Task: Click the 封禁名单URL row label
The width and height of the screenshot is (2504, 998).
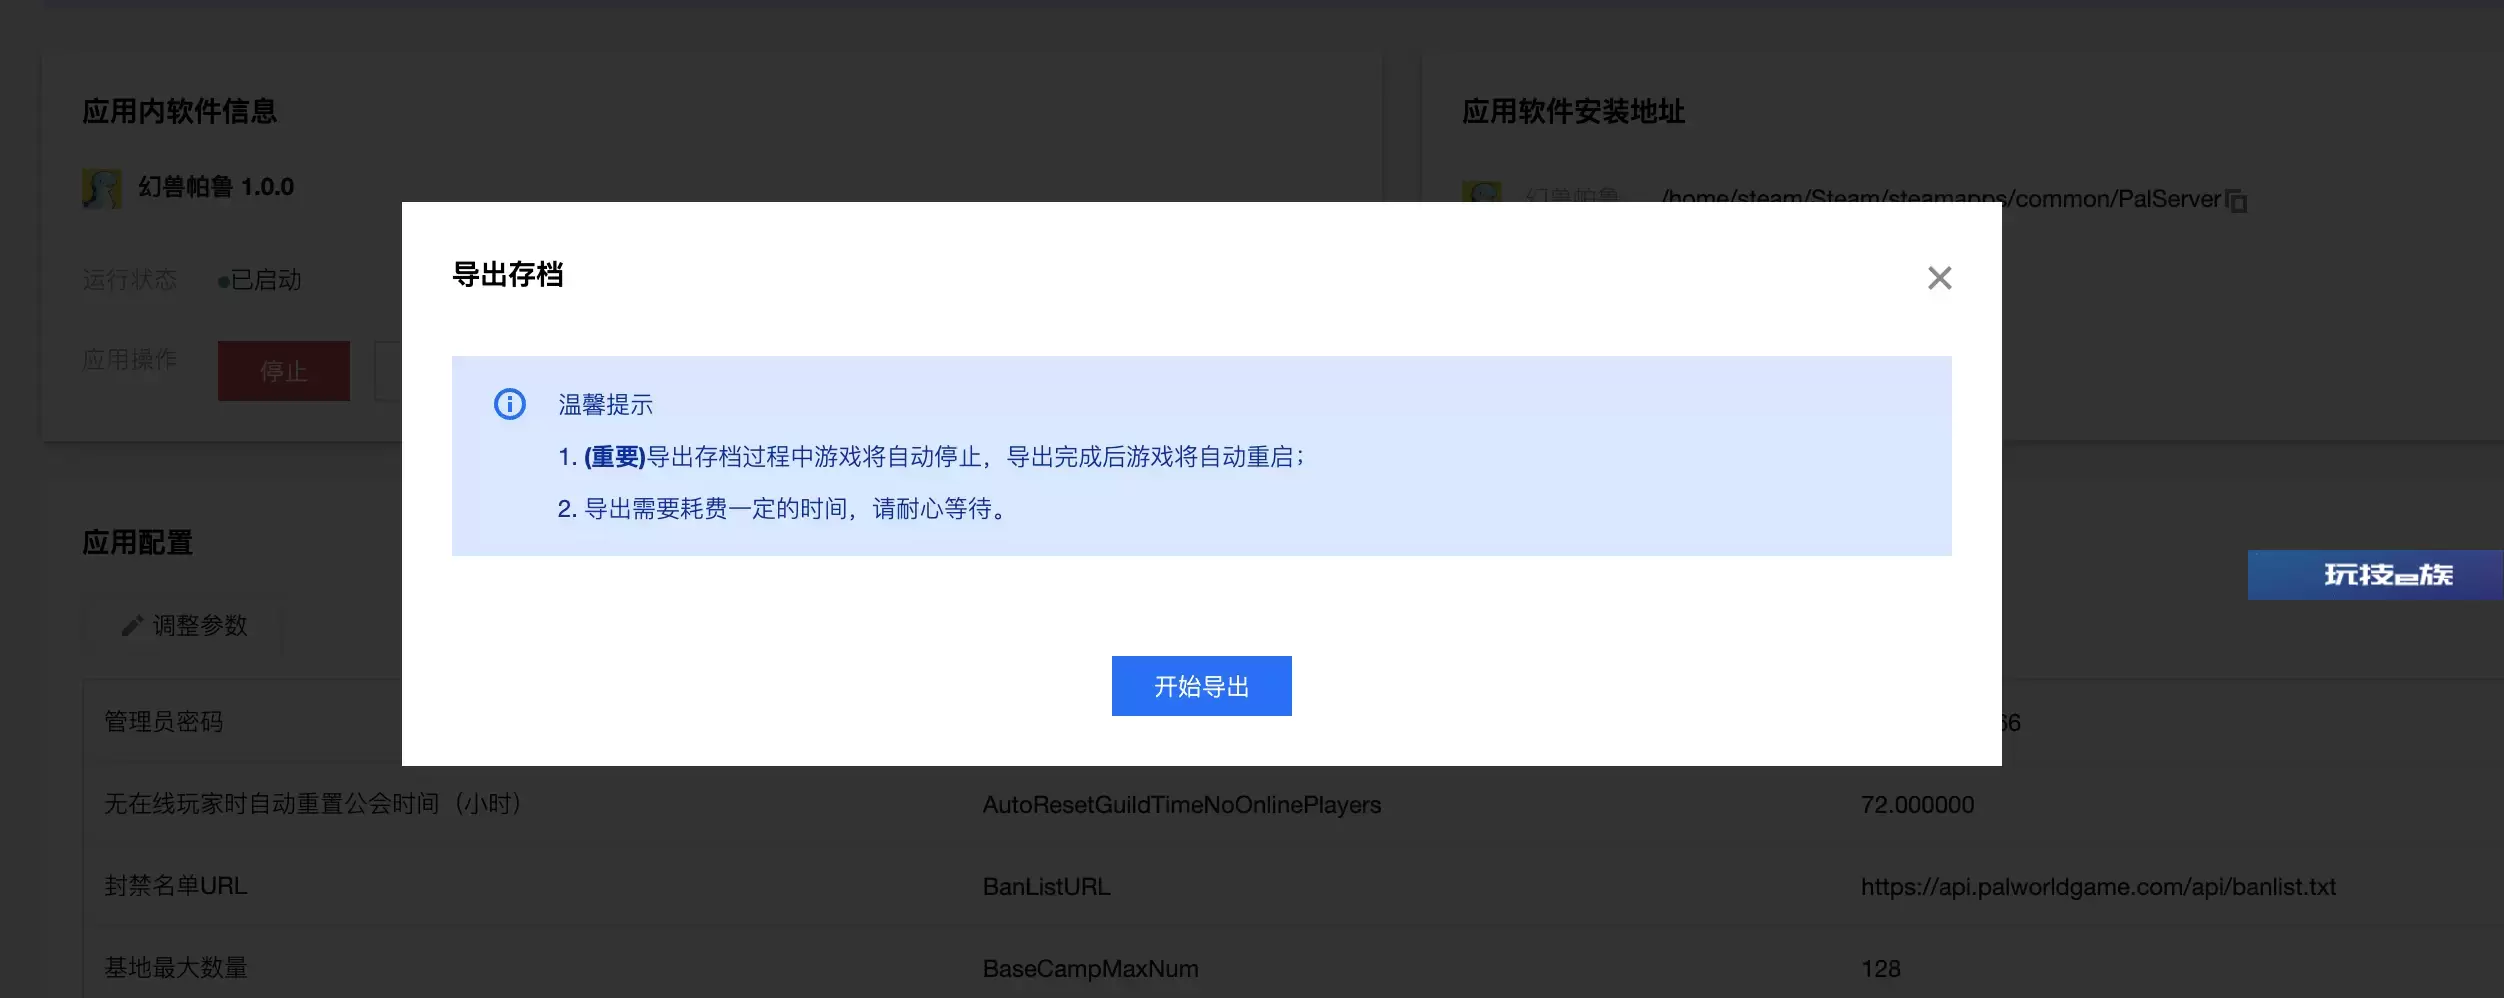Action: tap(176, 886)
